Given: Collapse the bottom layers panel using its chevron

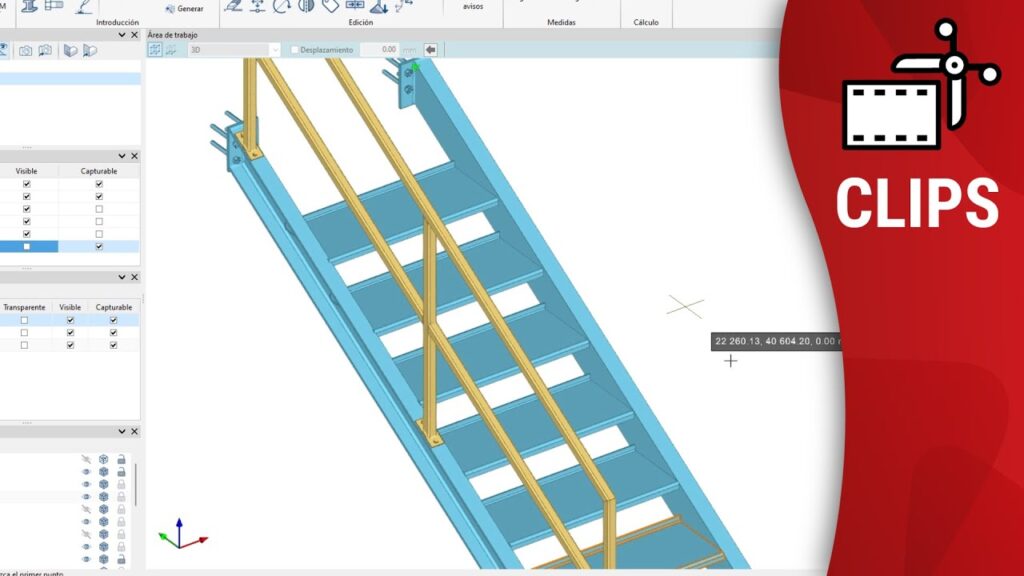Looking at the screenshot, I should click(122, 431).
